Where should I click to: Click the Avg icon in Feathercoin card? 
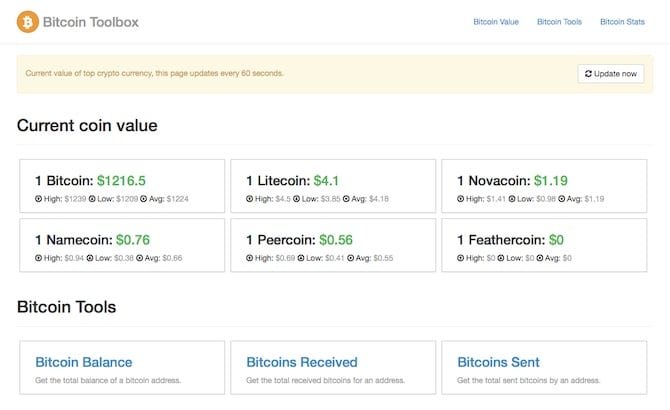(540, 258)
